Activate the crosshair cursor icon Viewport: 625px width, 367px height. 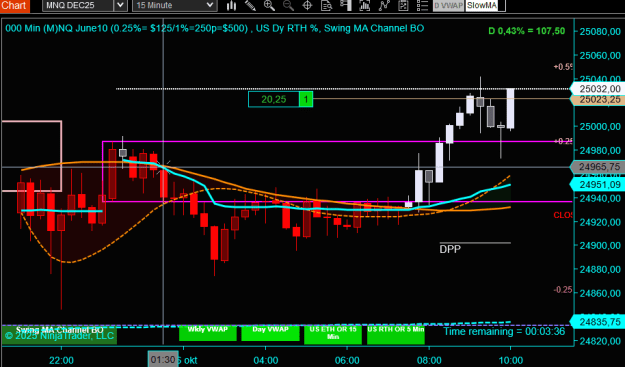pyautogui.click(x=307, y=5)
